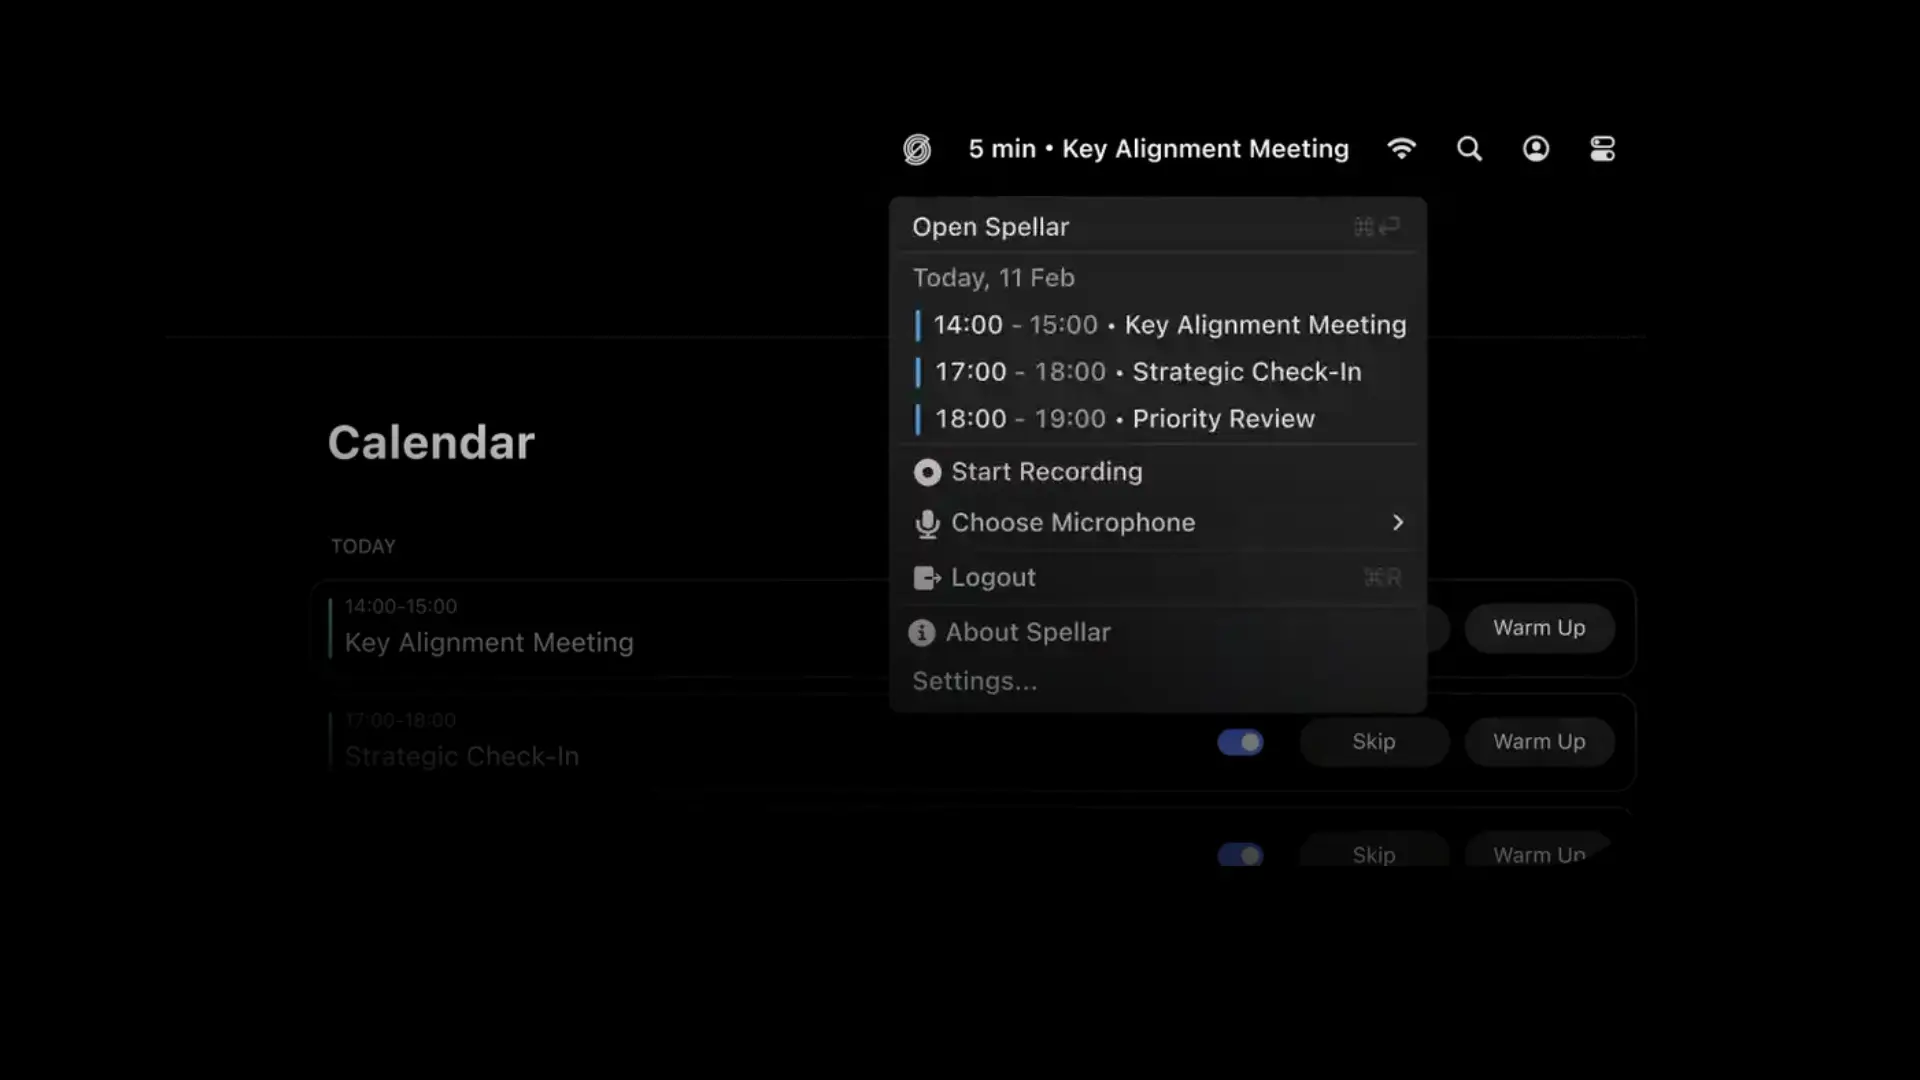The height and width of the screenshot is (1080, 1920).
Task: Toggle the switch in the Strategic Check-In row
Action: pos(1240,743)
